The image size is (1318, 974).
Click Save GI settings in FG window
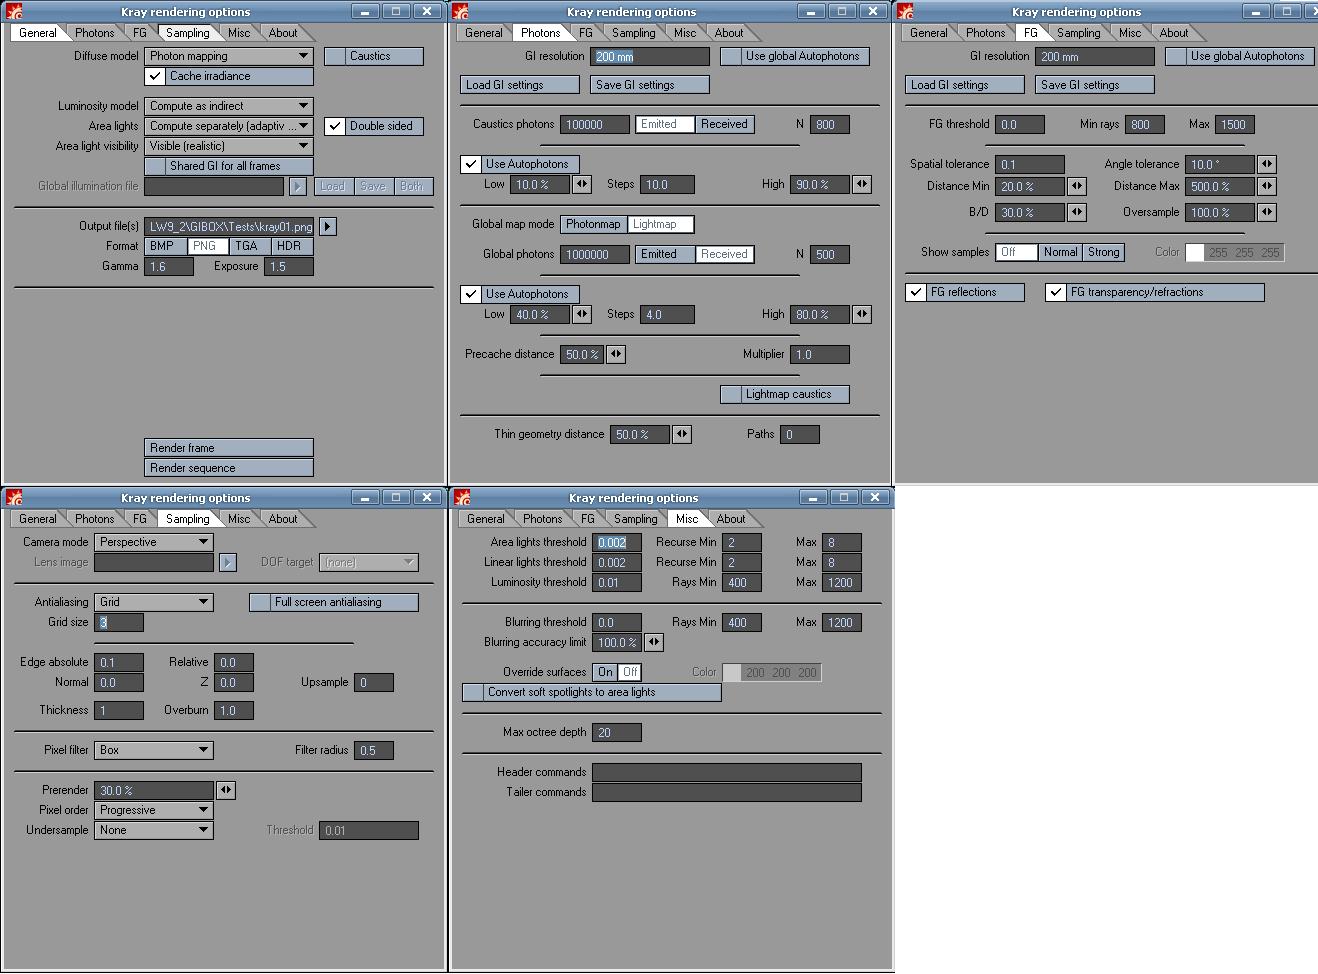point(1095,85)
